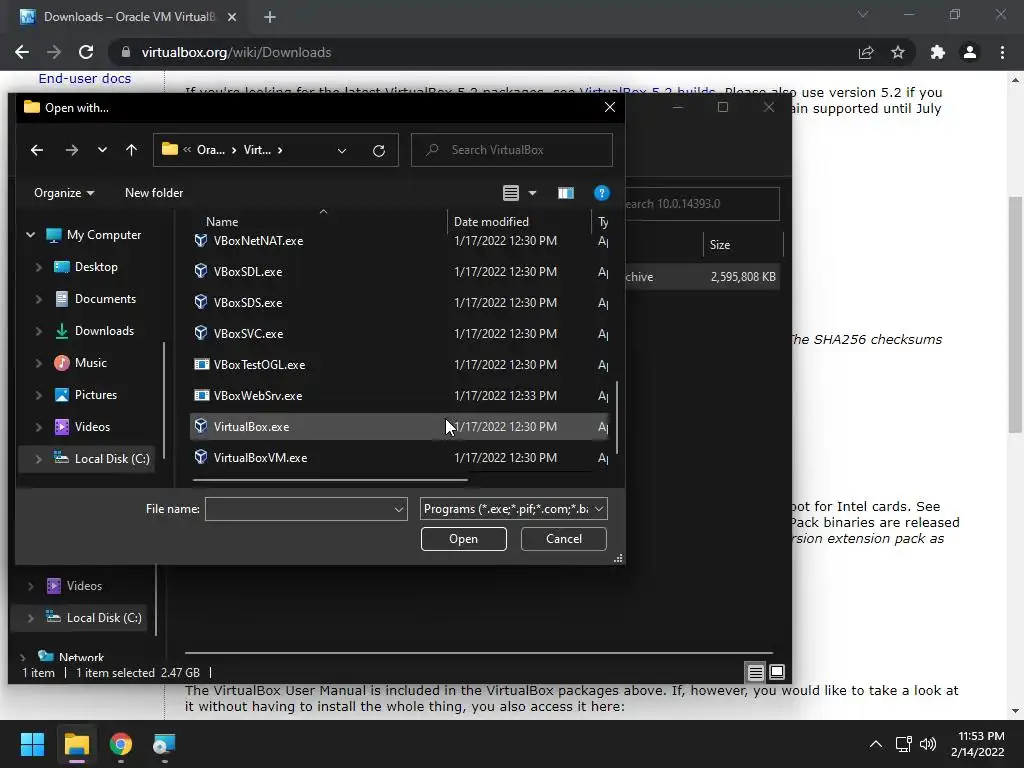Change view layout icon in dialog
Image resolution: width=1024 pixels, height=768 pixels.
click(511, 193)
